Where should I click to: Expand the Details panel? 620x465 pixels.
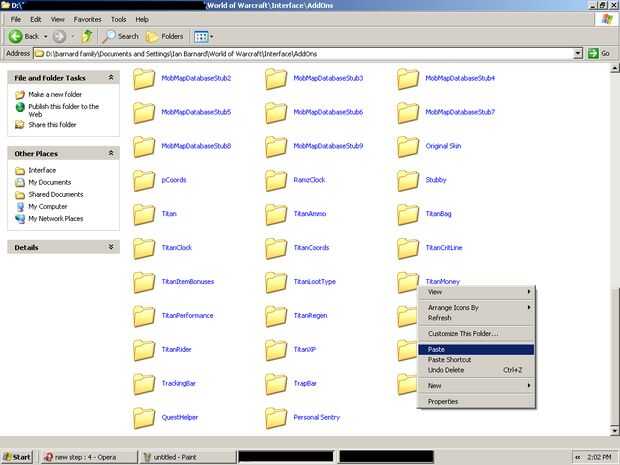click(x=111, y=247)
